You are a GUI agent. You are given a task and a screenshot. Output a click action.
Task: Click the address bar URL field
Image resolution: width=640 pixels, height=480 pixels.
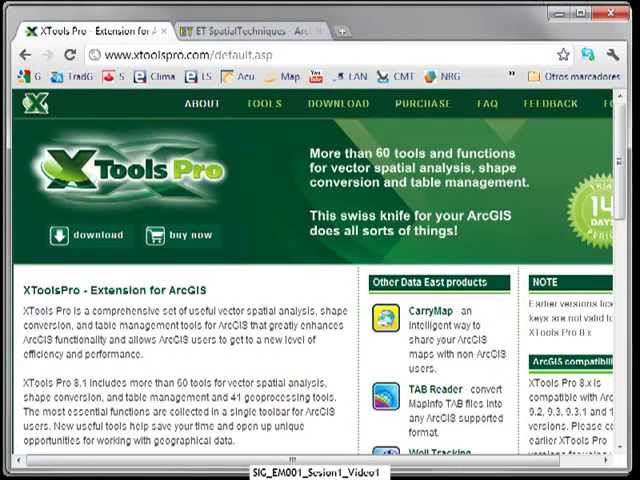tap(318, 55)
